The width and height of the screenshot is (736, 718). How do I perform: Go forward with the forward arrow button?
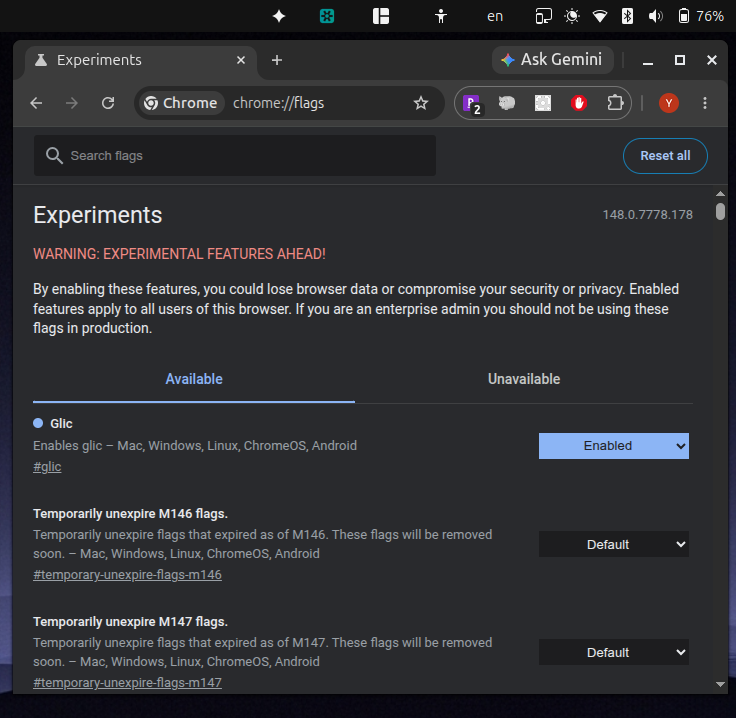pyautogui.click(x=72, y=103)
